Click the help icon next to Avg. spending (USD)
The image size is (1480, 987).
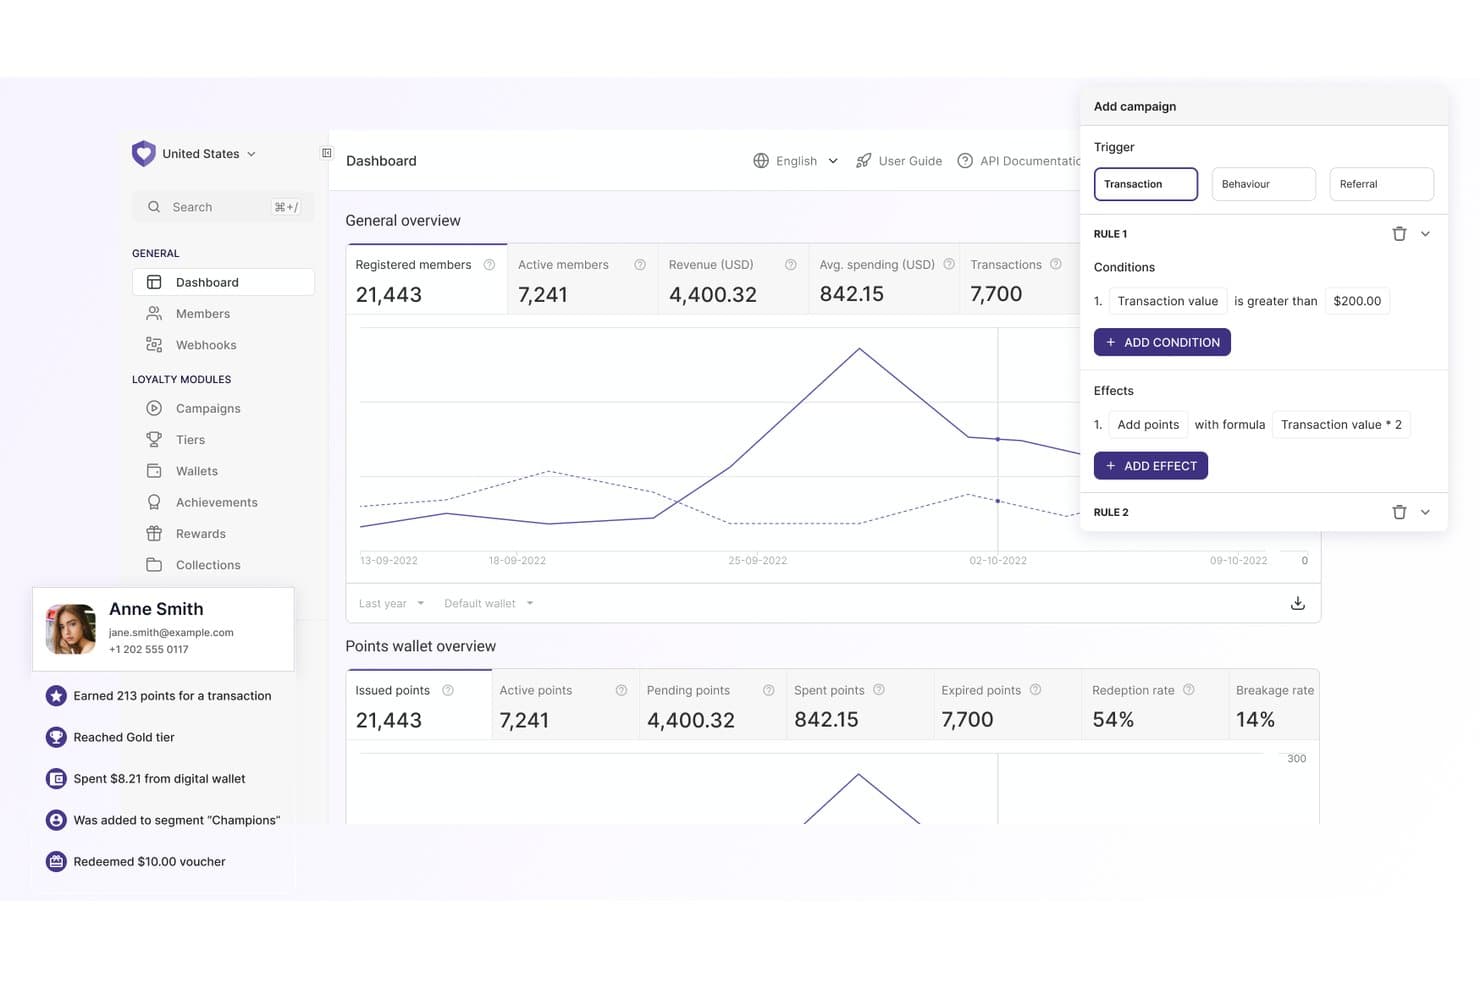tap(949, 265)
